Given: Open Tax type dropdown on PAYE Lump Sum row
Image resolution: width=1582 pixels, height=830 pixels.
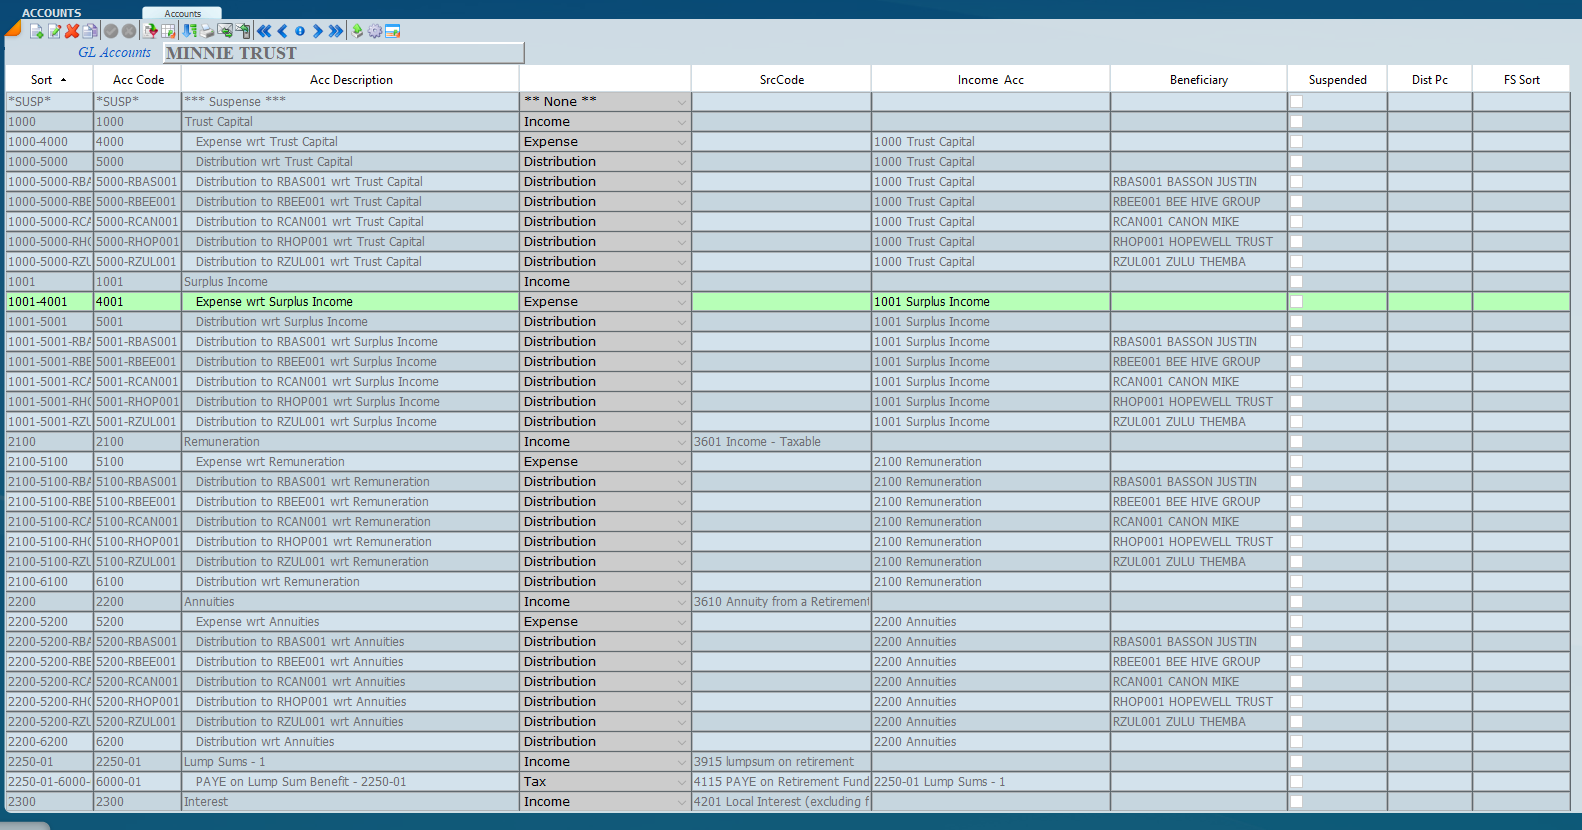Looking at the screenshot, I should pos(681,782).
